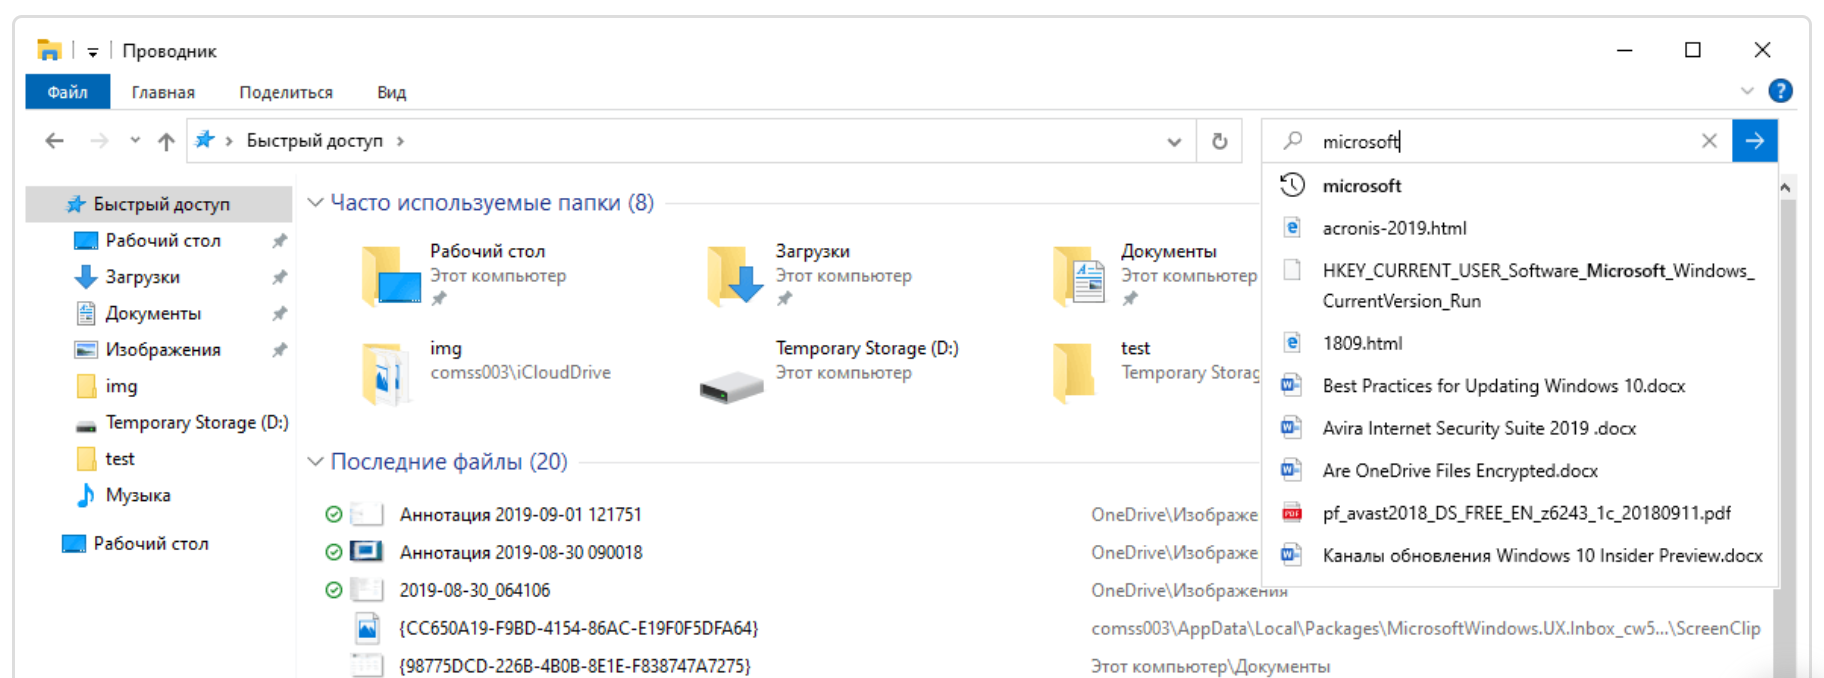
Task: Click the pin icon beside Загрузки in sidebar
Action: point(280,277)
